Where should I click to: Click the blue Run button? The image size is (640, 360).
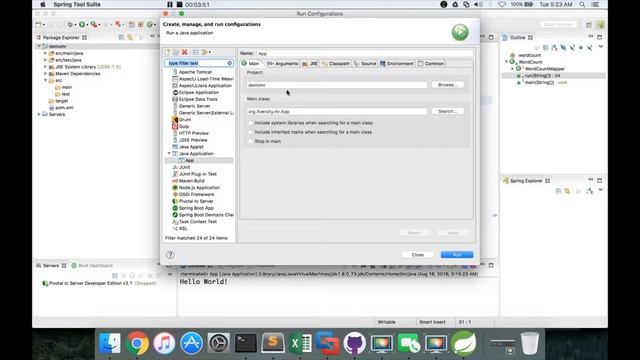[x=457, y=255]
